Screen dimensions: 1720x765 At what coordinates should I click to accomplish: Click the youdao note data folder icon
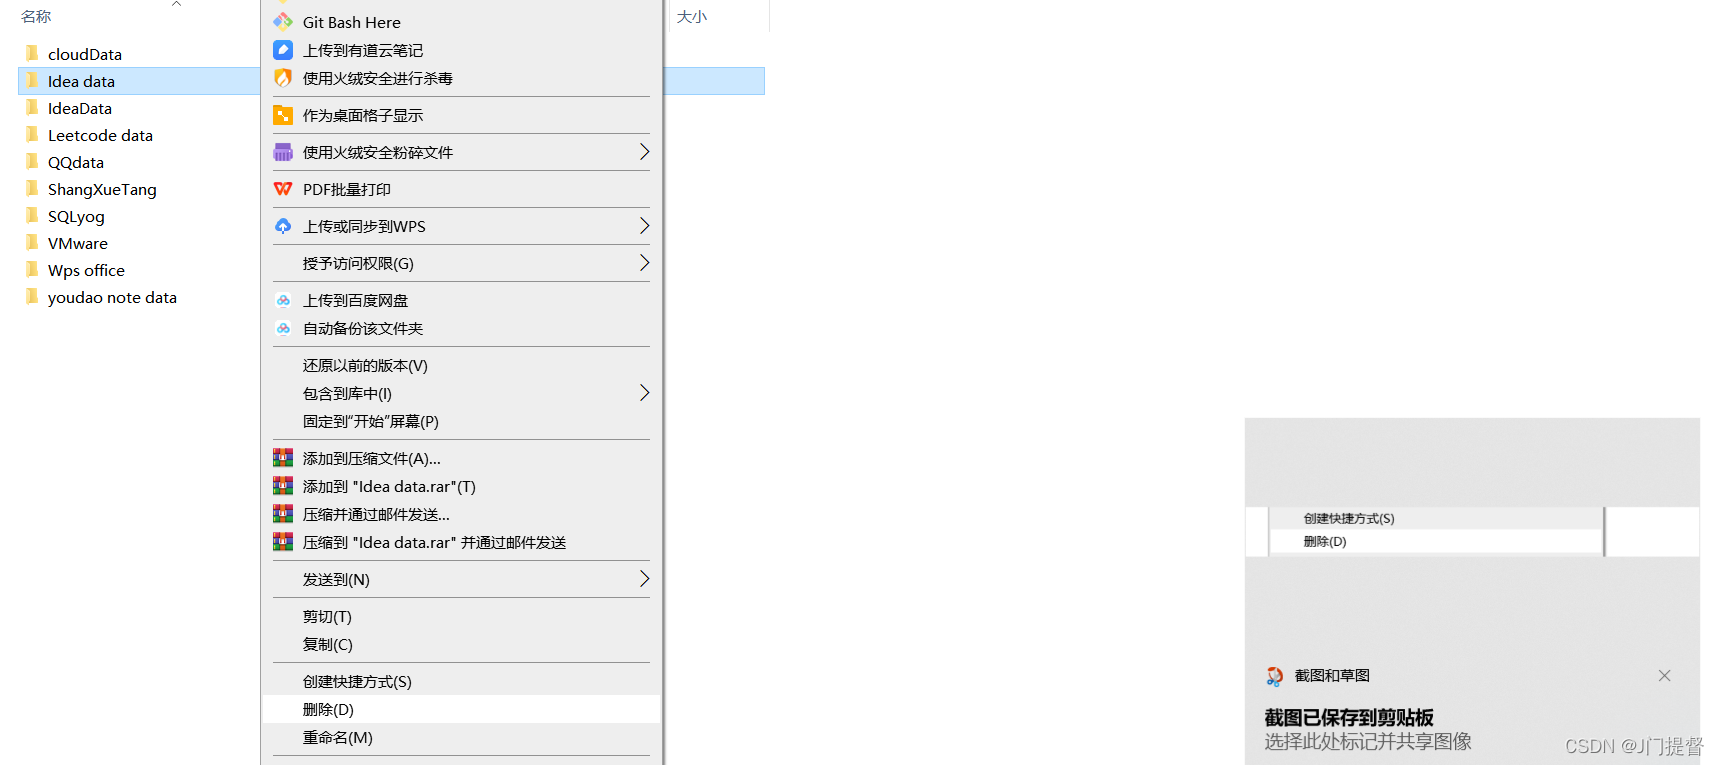pos(32,296)
